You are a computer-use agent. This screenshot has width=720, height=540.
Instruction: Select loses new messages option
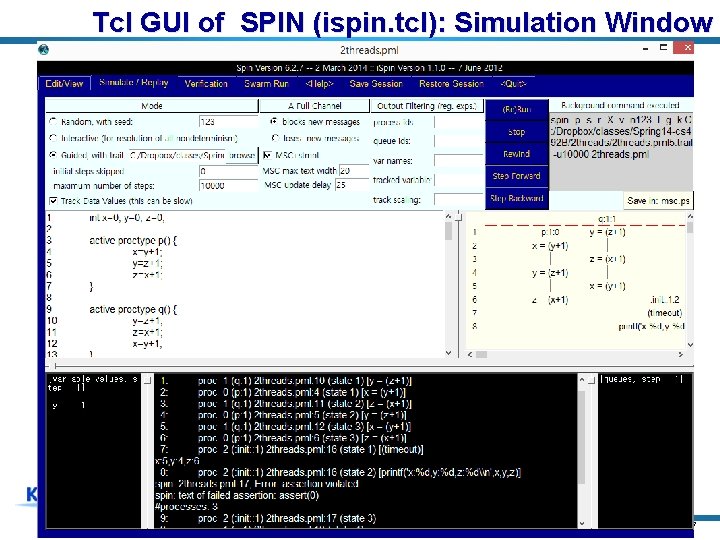(275, 138)
